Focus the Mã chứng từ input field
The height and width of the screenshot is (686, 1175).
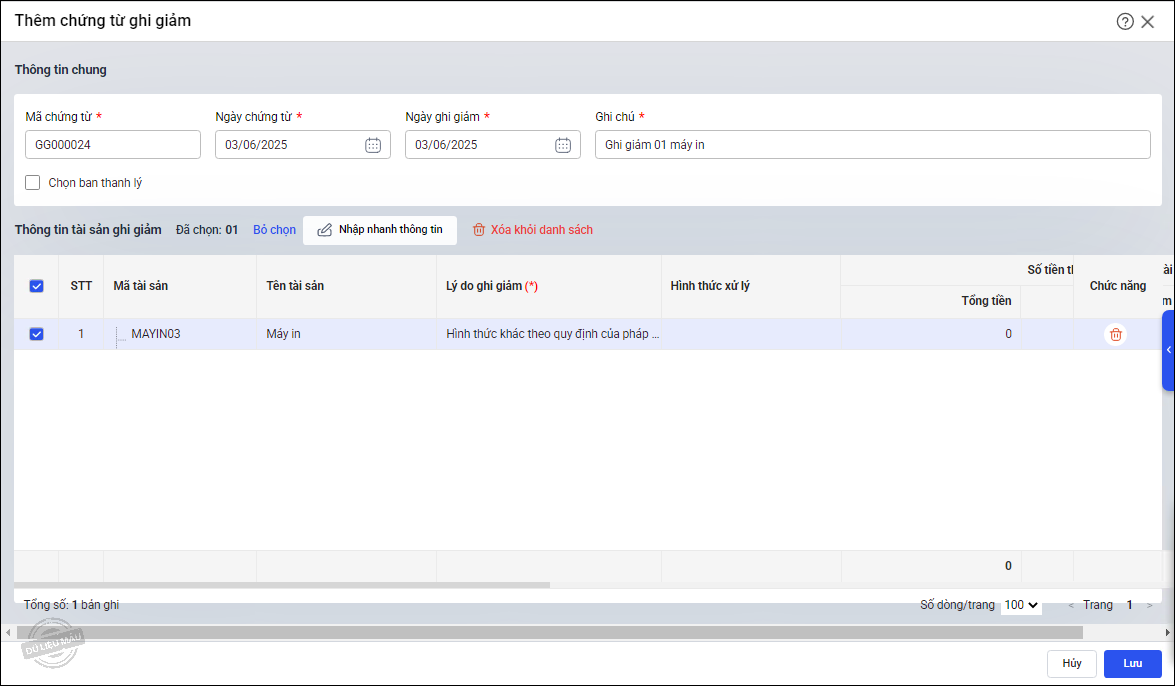click(x=113, y=145)
